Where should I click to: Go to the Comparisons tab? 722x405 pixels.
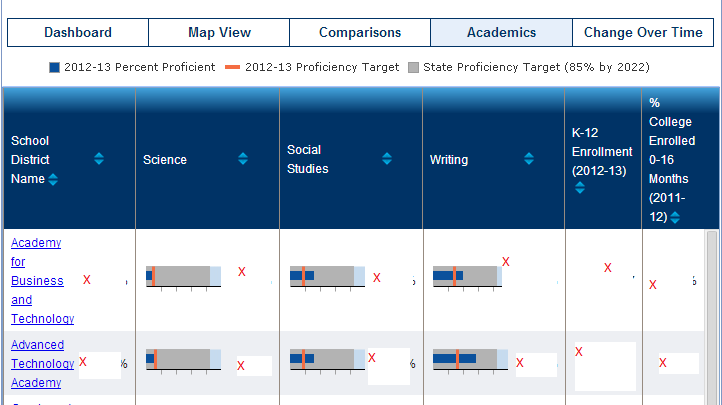click(360, 32)
